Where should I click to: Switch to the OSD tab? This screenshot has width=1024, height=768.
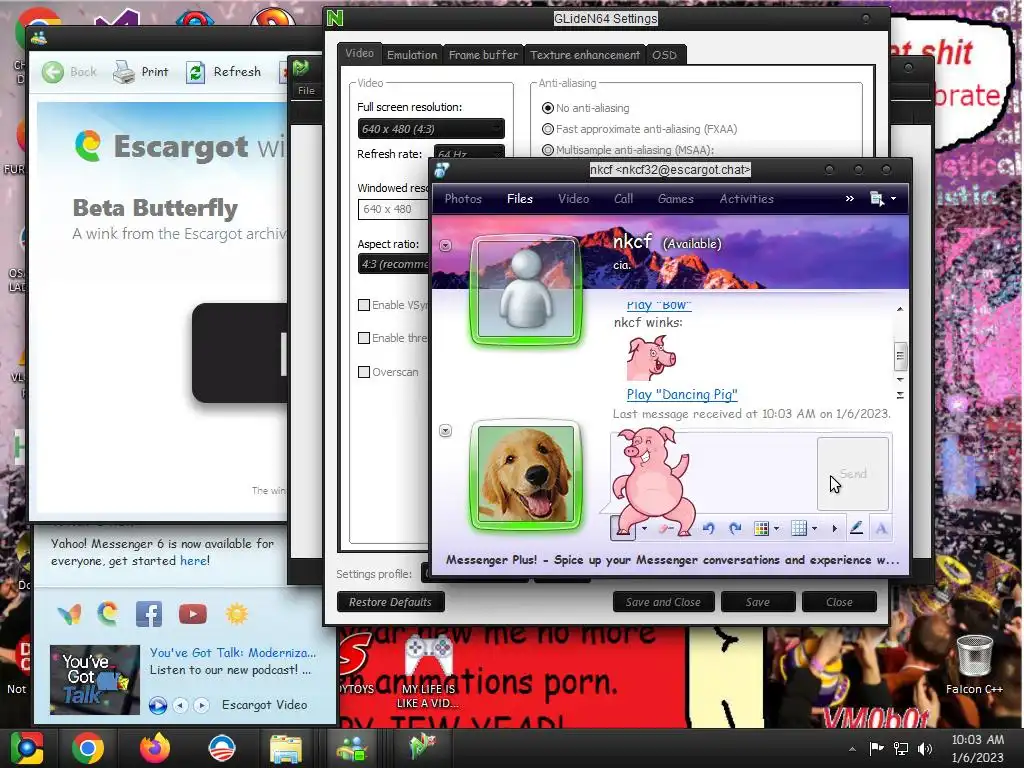(x=664, y=55)
